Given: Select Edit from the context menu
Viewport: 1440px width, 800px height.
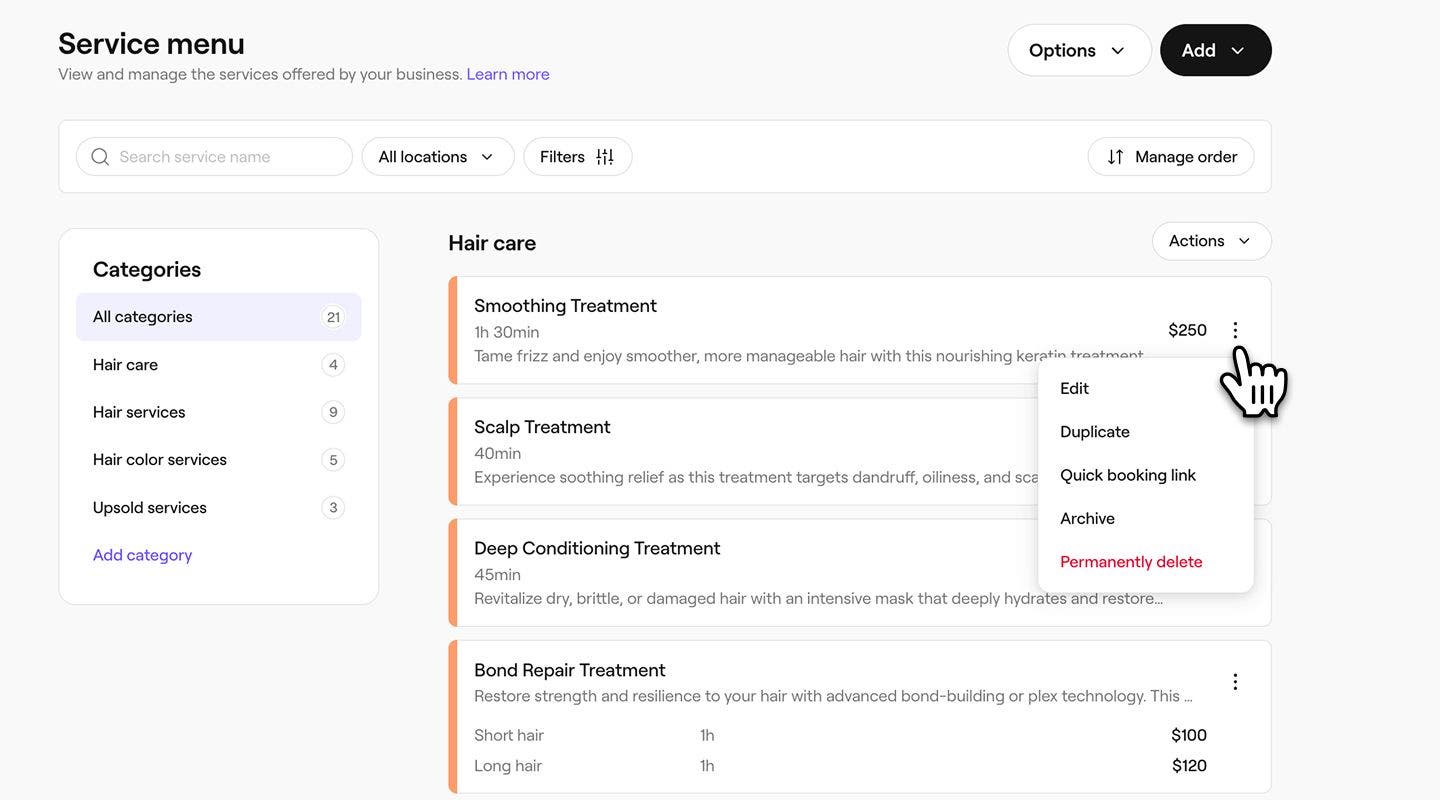Looking at the screenshot, I should (x=1075, y=388).
